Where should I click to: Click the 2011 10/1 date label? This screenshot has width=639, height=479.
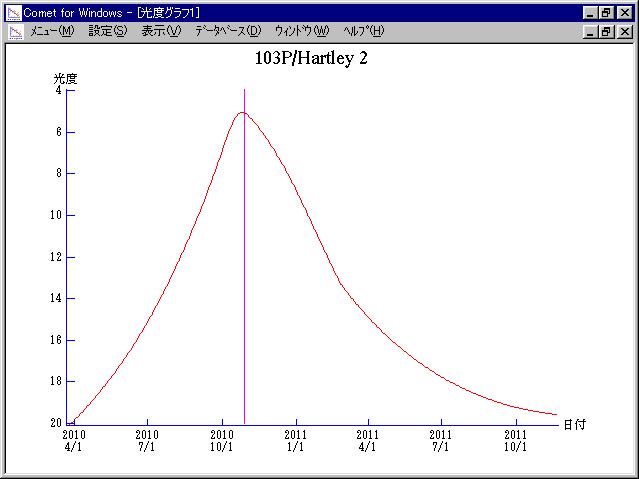click(x=516, y=440)
